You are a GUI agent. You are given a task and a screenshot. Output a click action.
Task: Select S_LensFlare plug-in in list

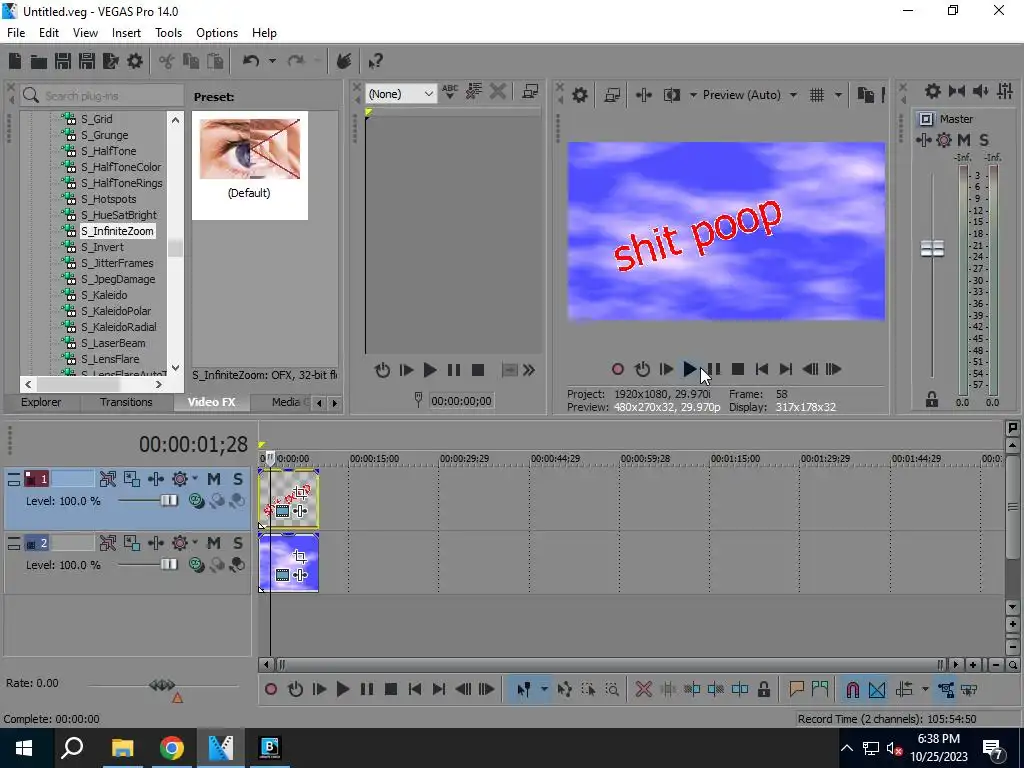coord(110,359)
